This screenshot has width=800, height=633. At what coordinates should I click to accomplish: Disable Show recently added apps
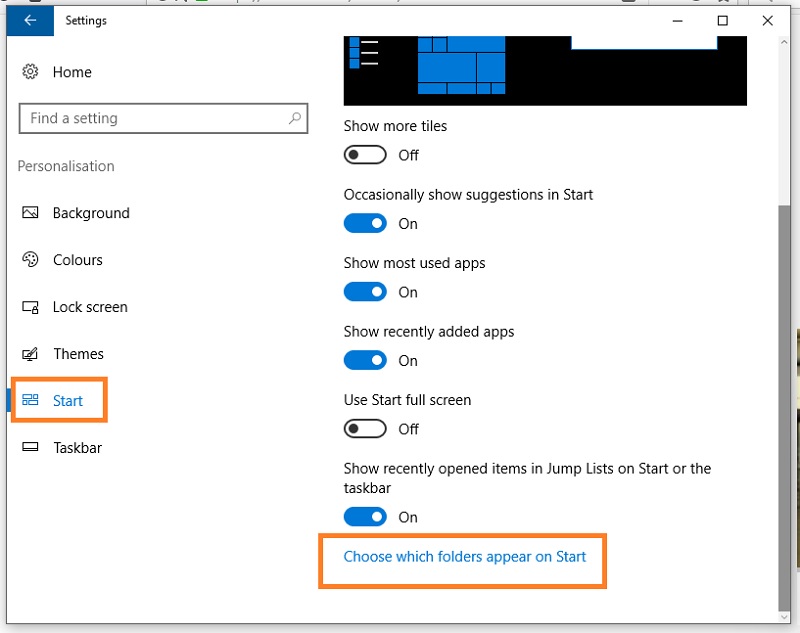pyautogui.click(x=364, y=359)
